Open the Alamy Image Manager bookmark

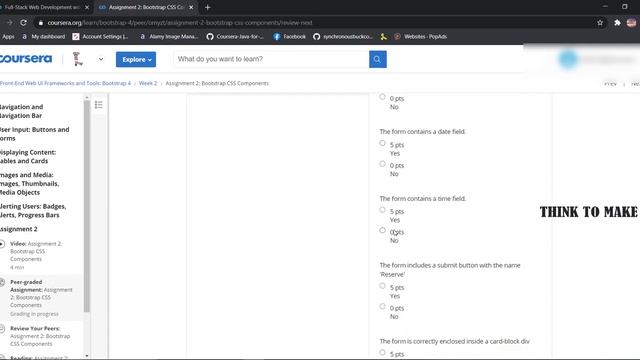(169, 37)
